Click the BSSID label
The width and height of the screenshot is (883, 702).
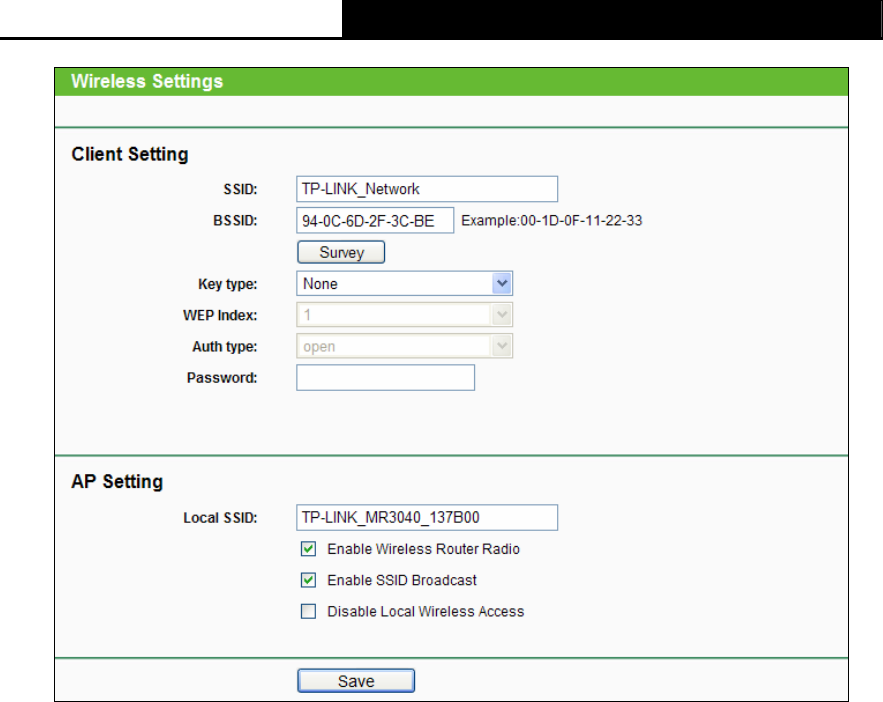pyautogui.click(x=235, y=221)
